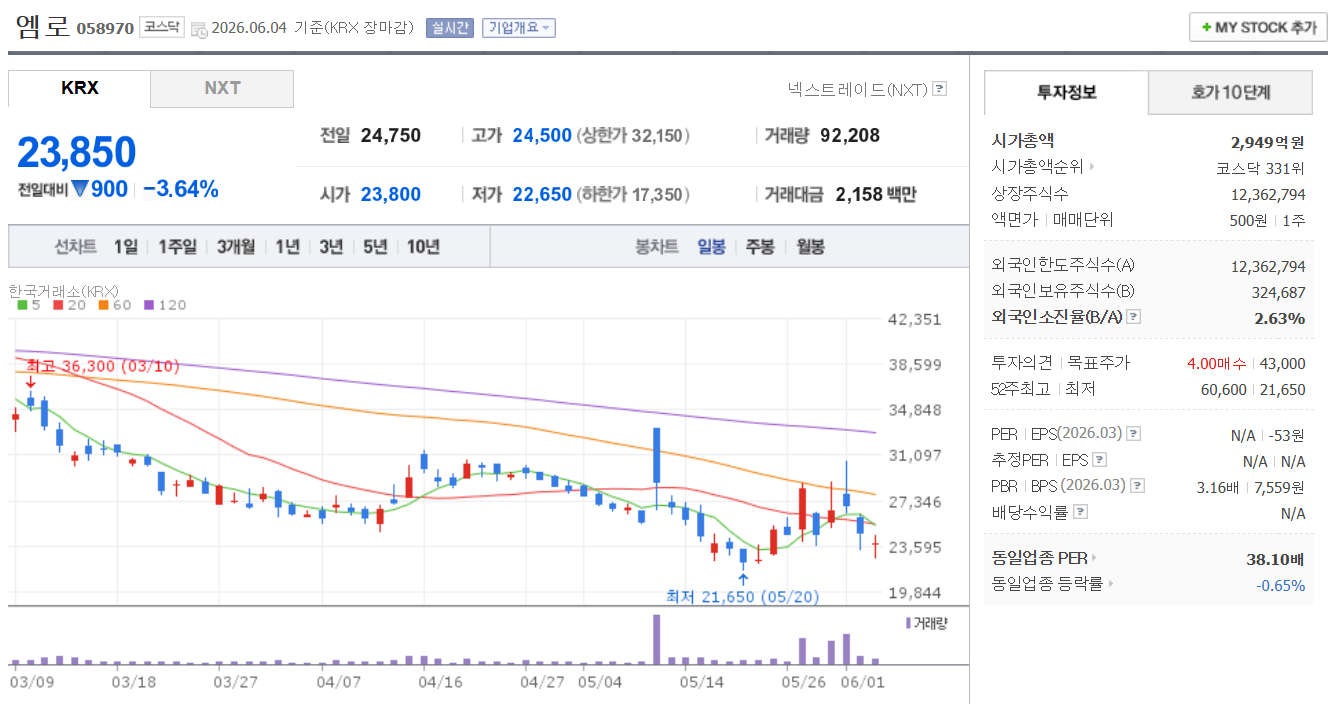The height and width of the screenshot is (704, 1337).
Task: Click the 시가 value 23,800
Action: [x=390, y=194]
